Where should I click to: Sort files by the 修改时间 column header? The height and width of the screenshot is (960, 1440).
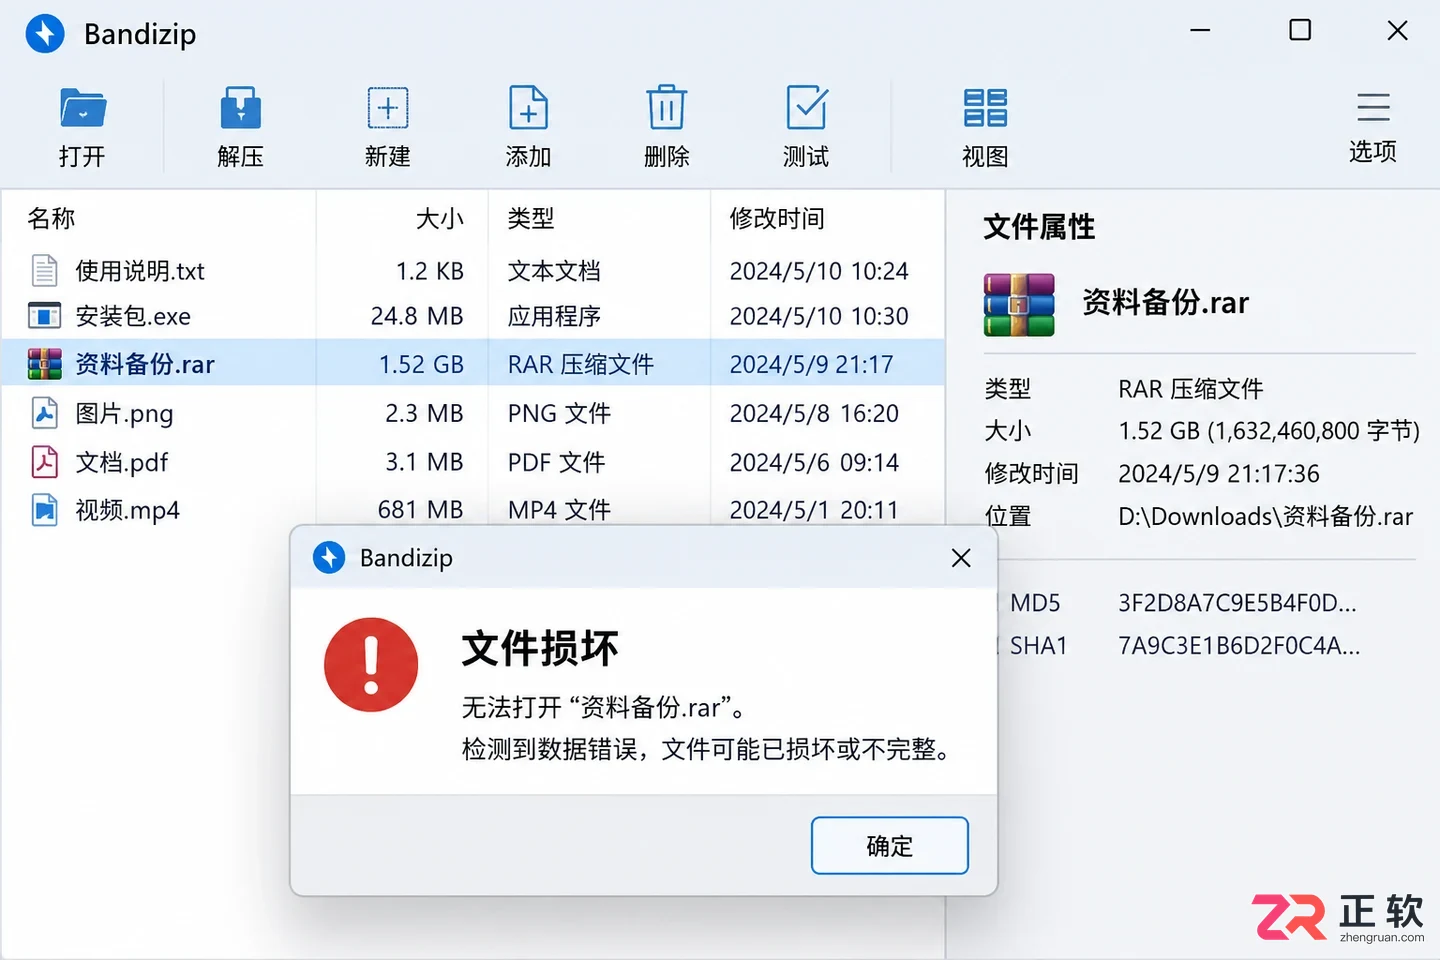tap(777, 219)
